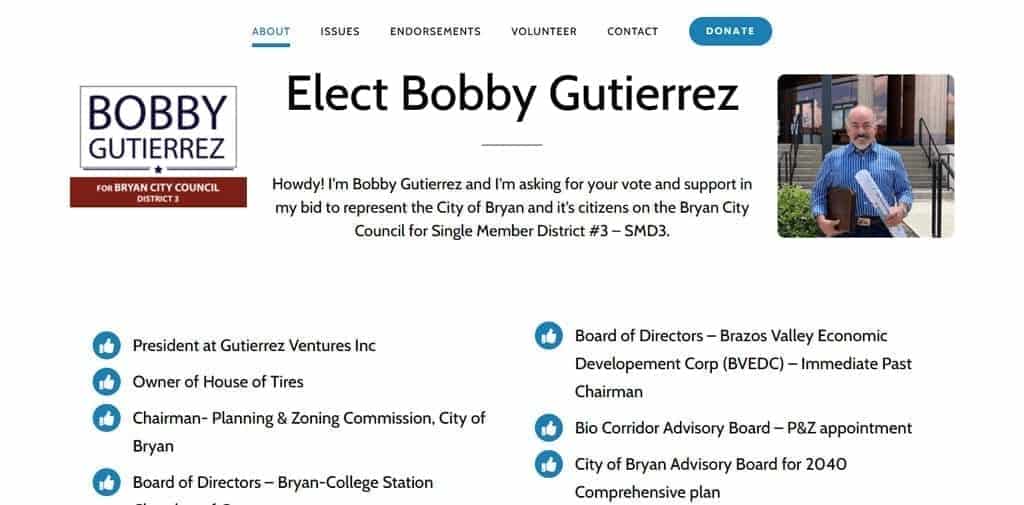
Task: Click the Bobby Gutierrez campaign logo
Action: point(158,129)
